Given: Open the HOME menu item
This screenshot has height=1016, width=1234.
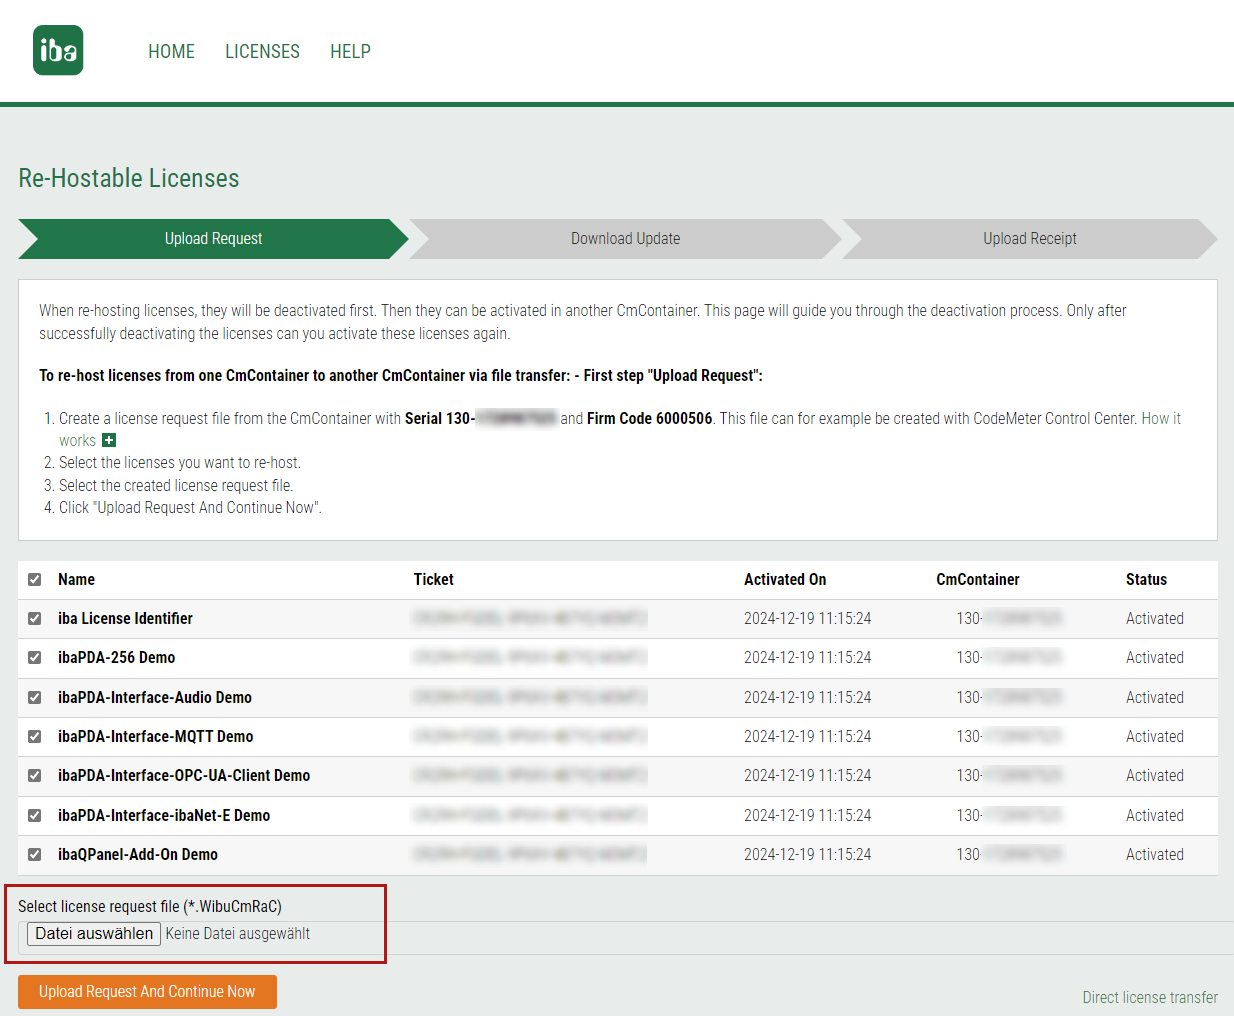Looking at the screenshot, I should pos(171,52).
